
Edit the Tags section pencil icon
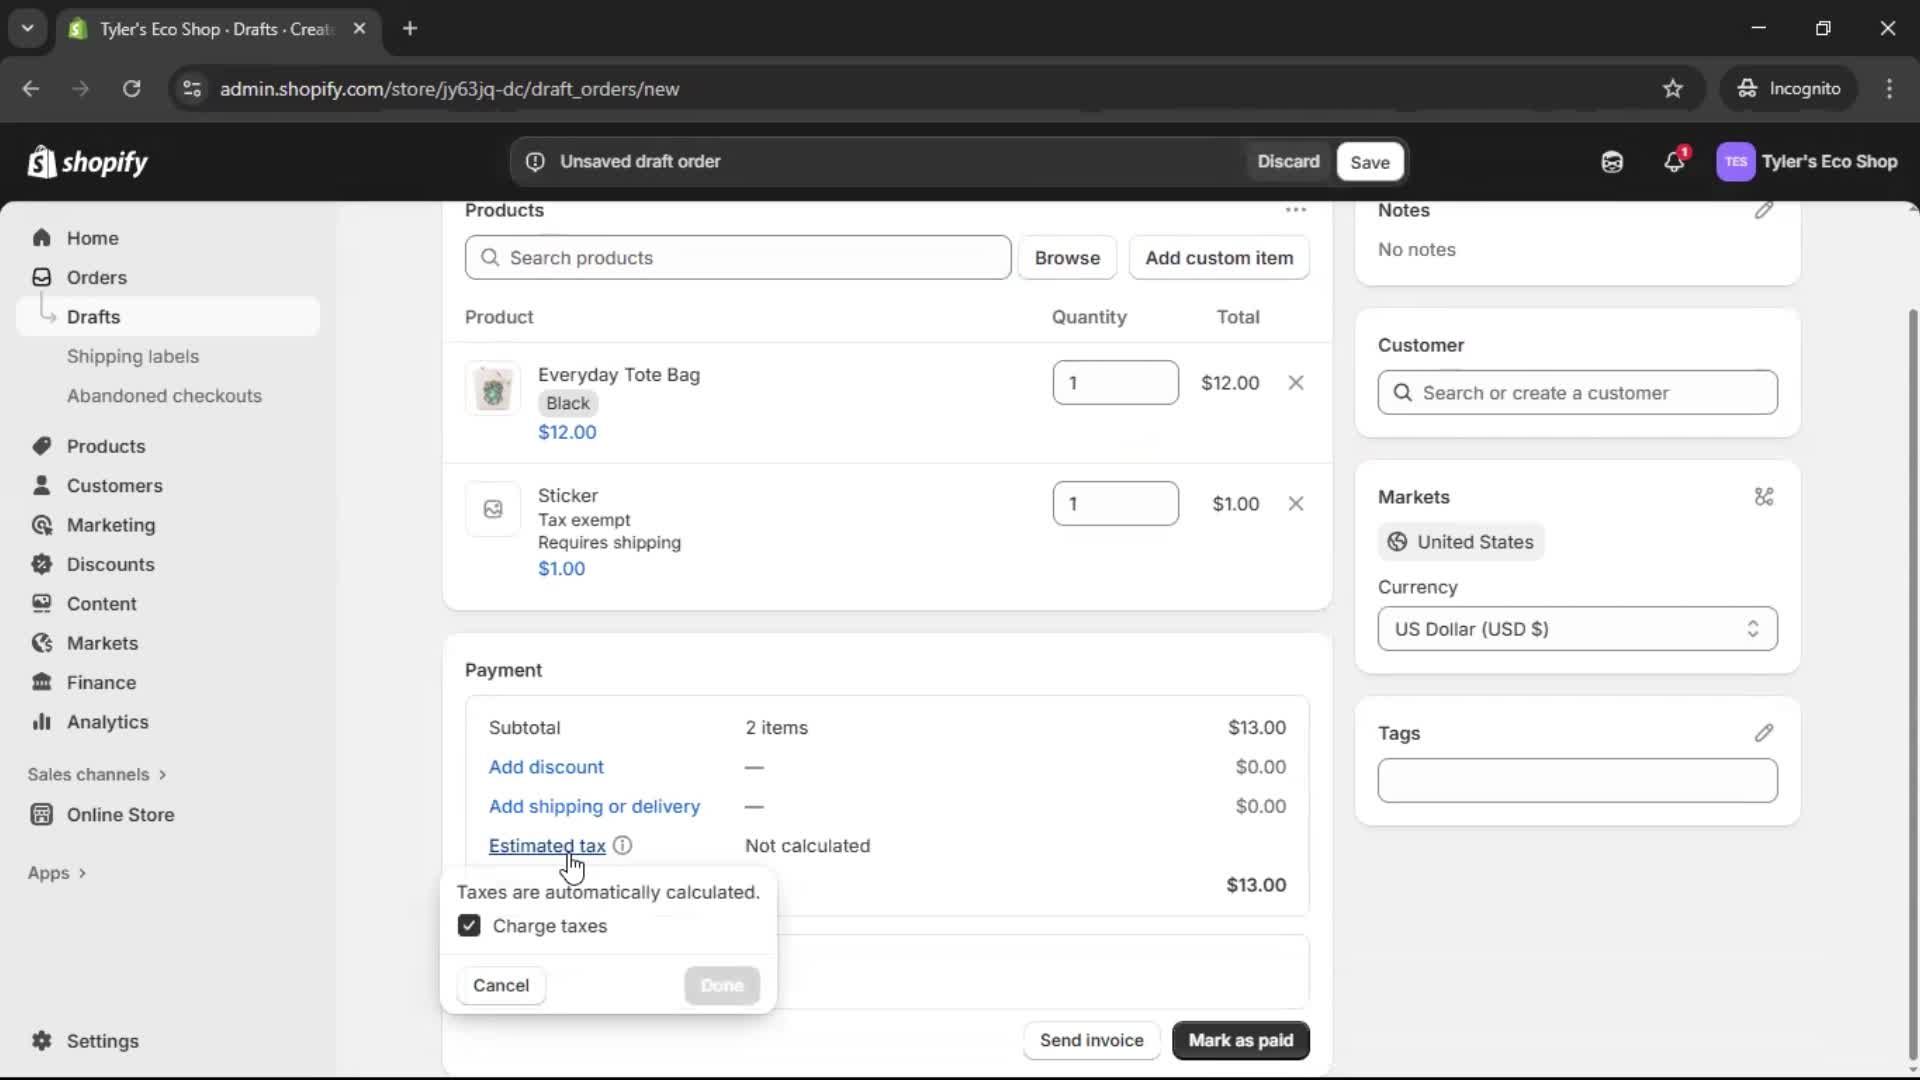pos(1764,733)
